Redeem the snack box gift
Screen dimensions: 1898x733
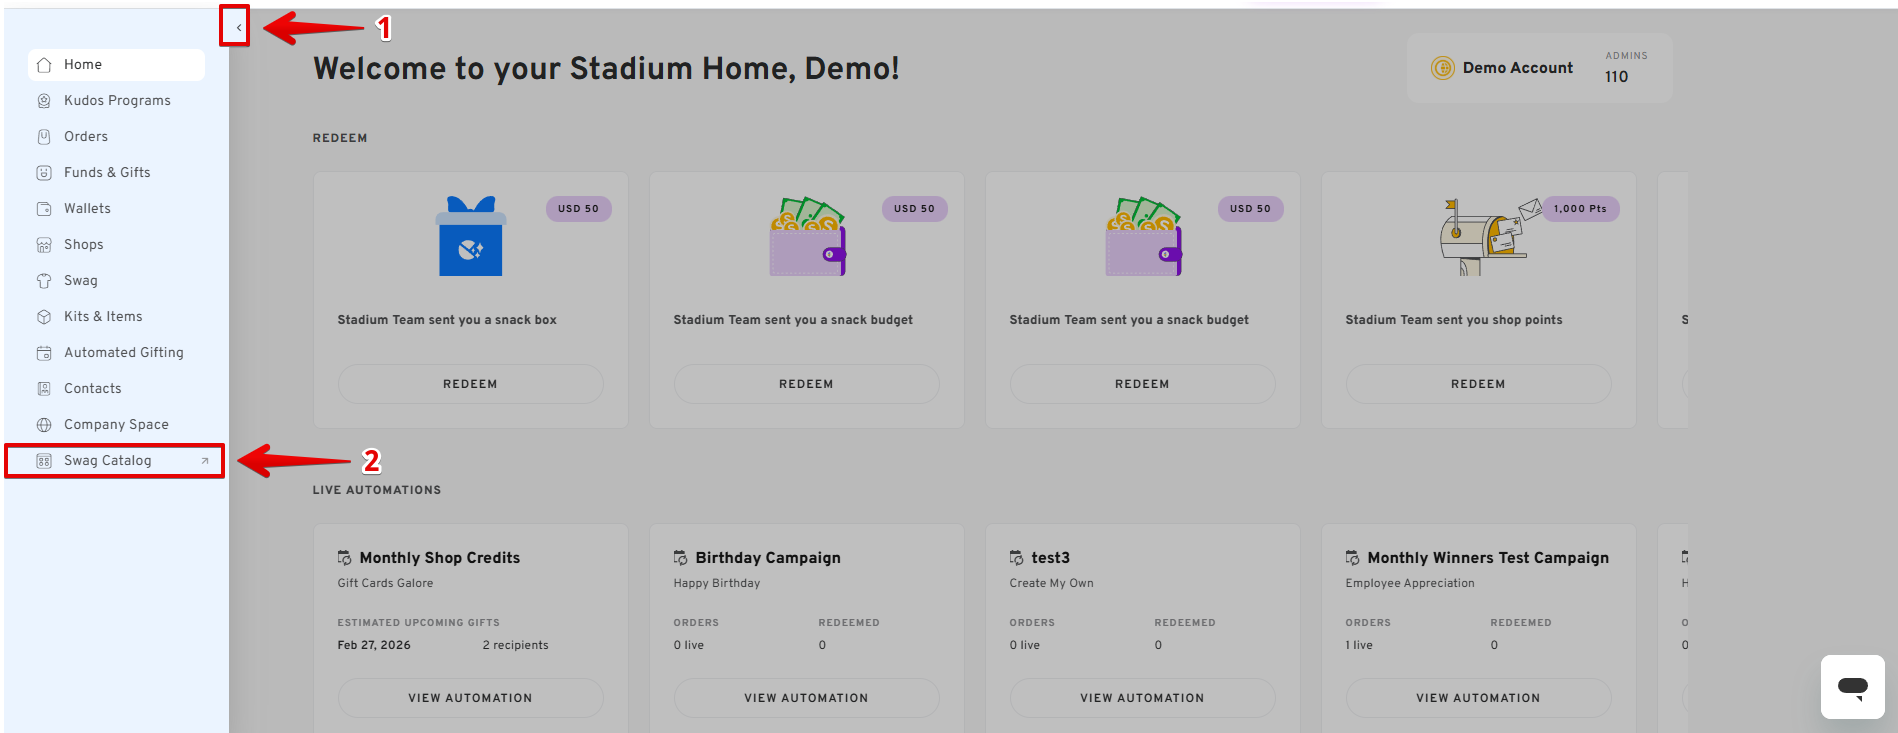(470, 384)
